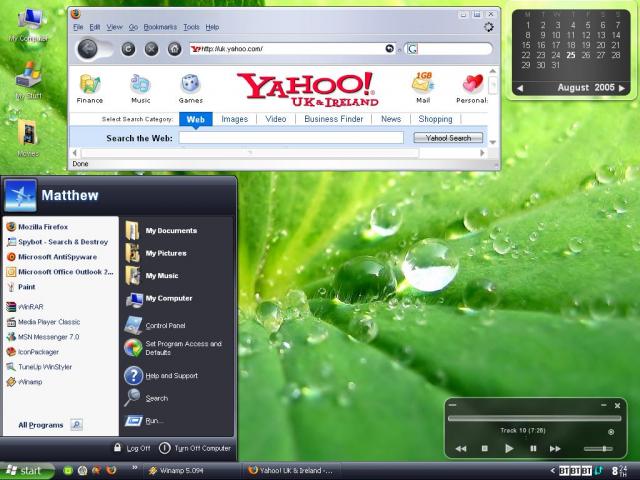Select the Movies desktop folder
This screenshot has width=640, height=480.
[x=28, y=138]
